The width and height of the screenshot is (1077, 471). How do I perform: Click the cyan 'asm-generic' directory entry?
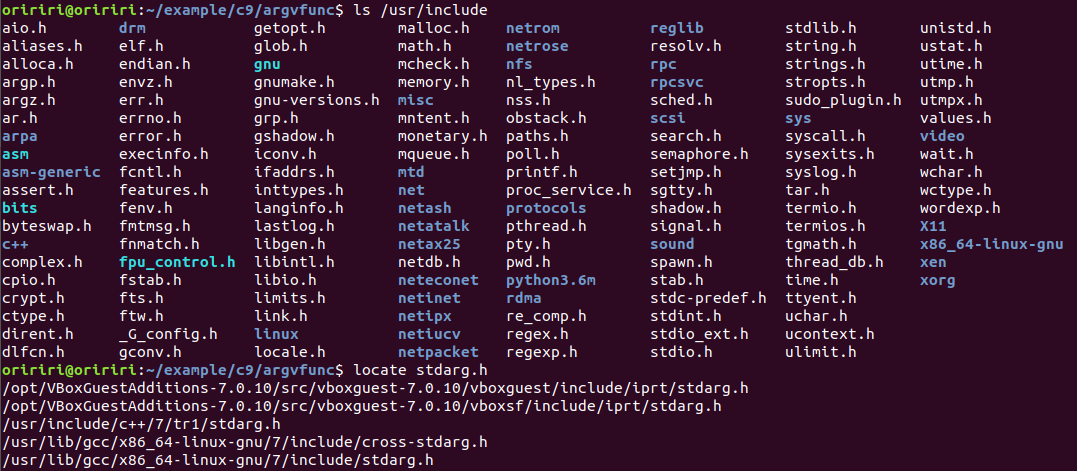(51, 172)
